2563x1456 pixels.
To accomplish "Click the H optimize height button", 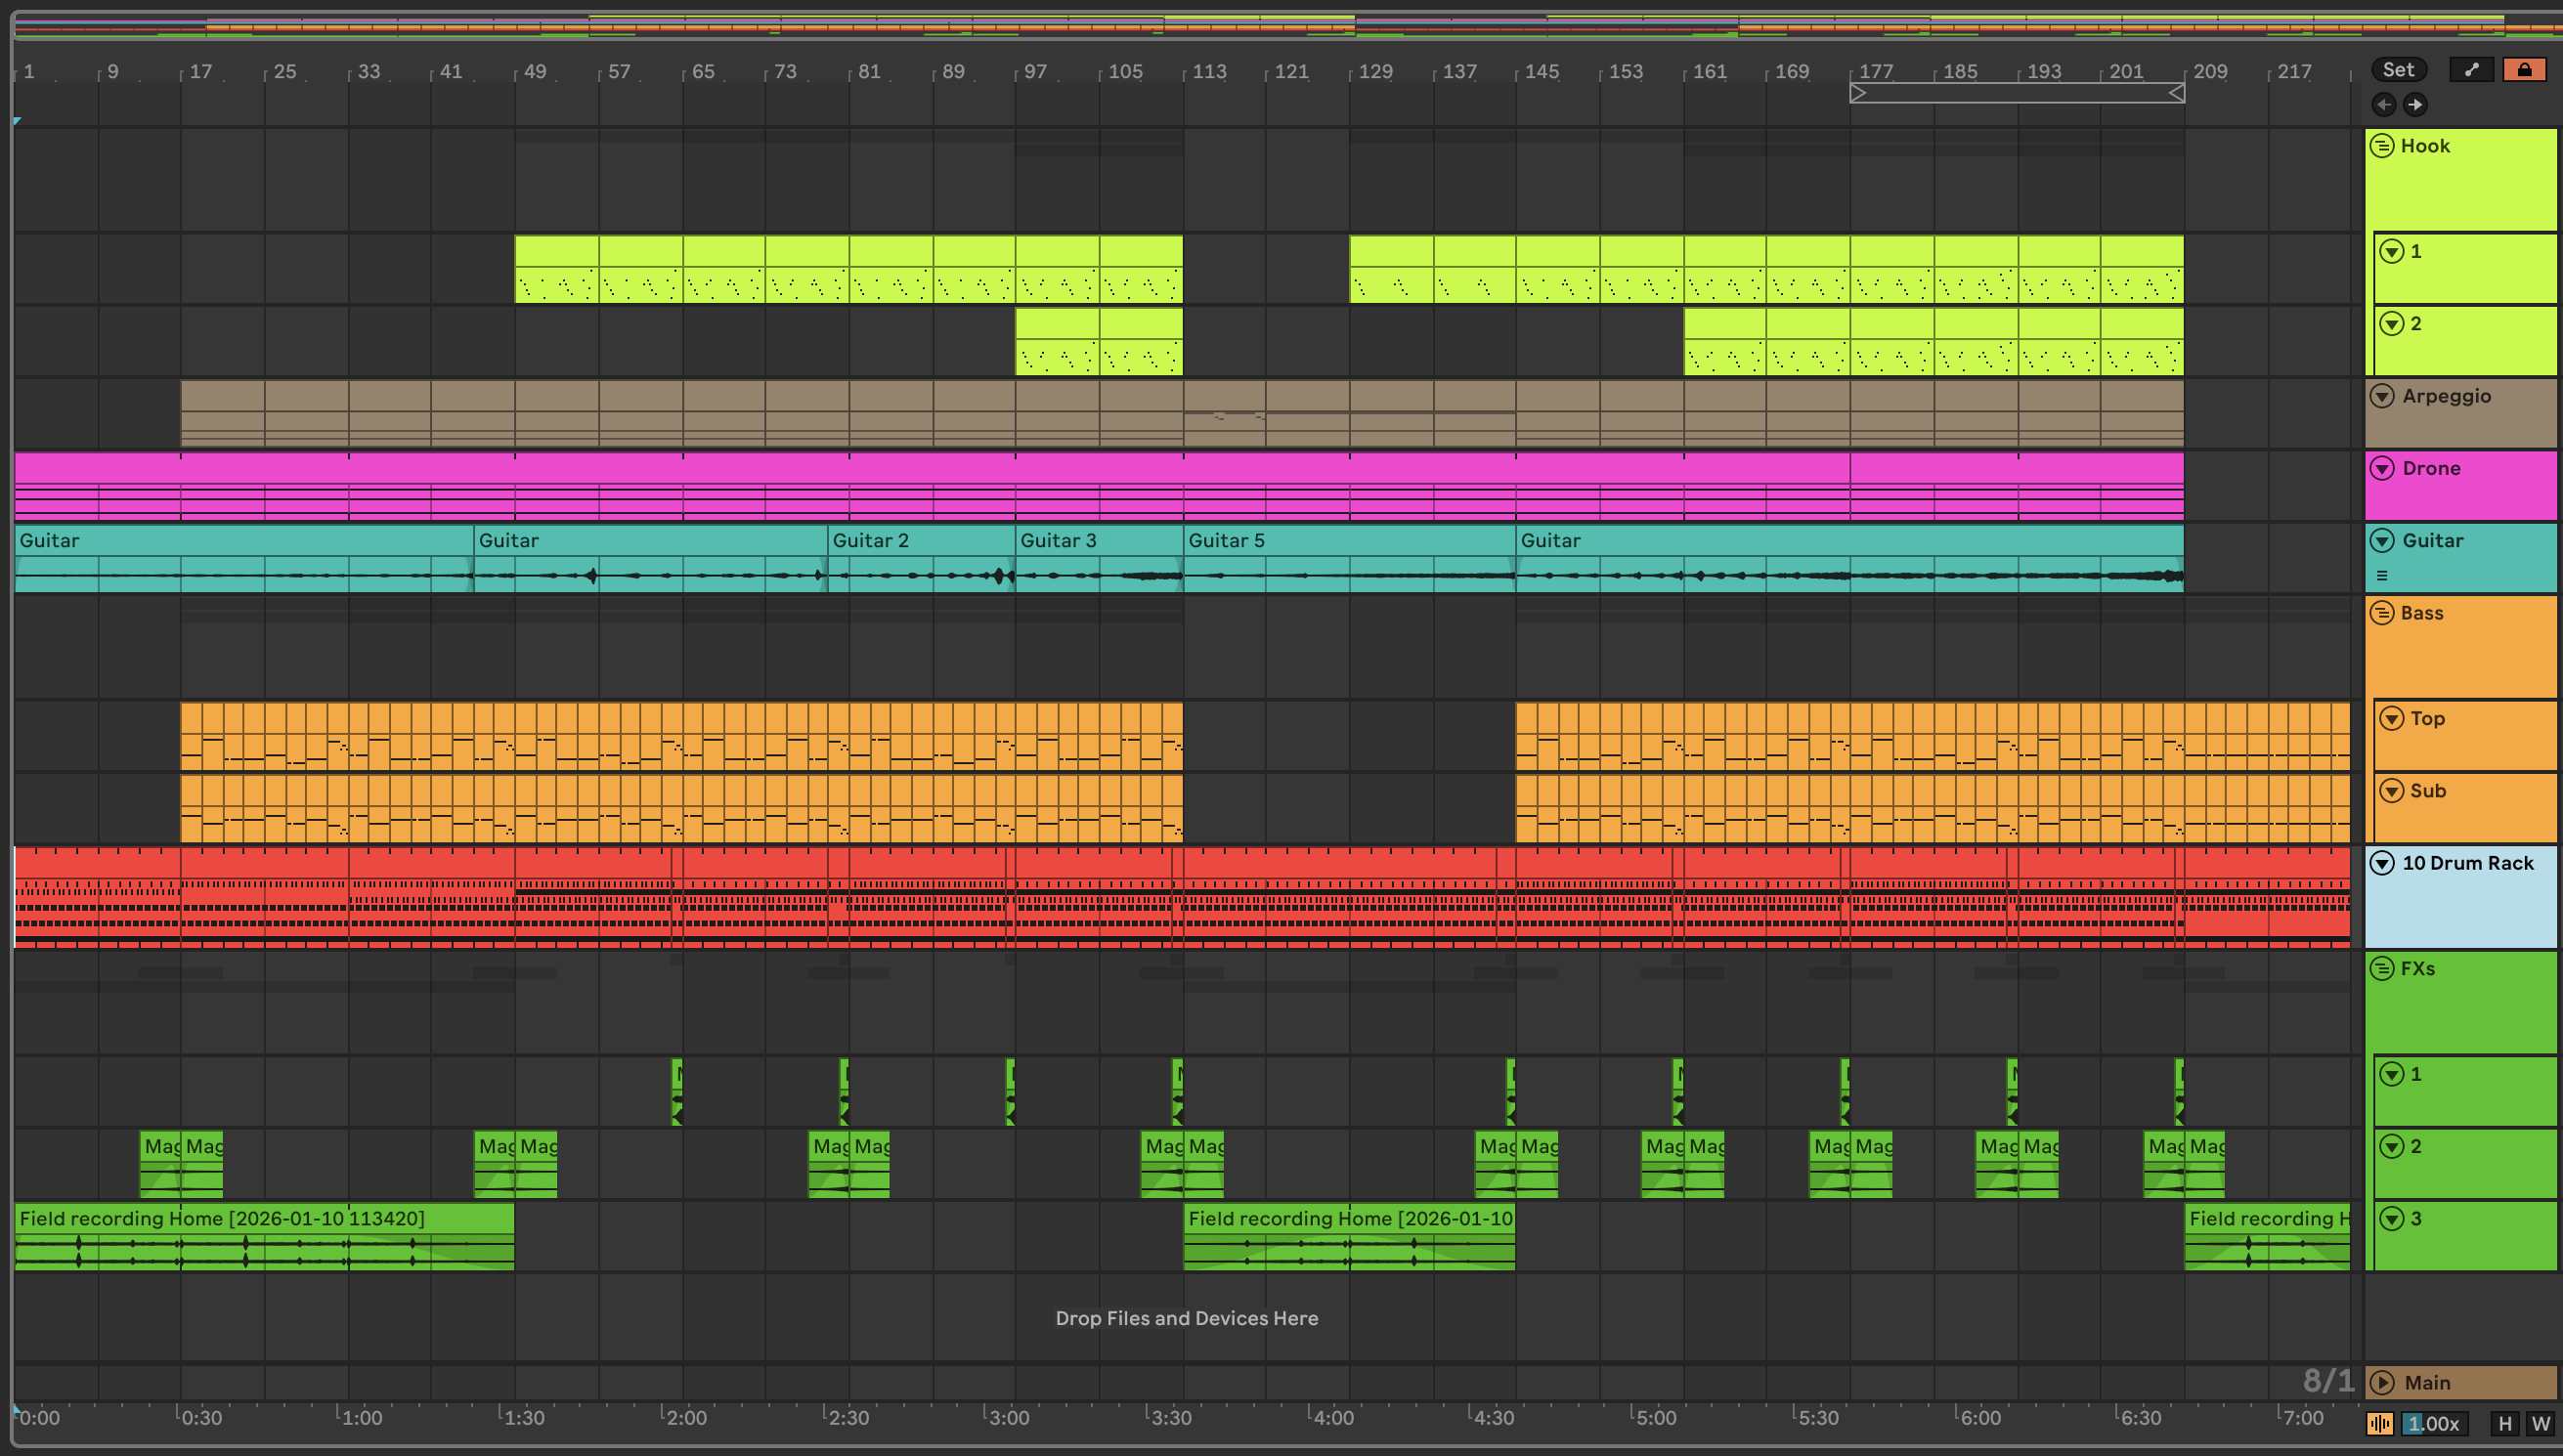I will click(x=2505, y=1423).
